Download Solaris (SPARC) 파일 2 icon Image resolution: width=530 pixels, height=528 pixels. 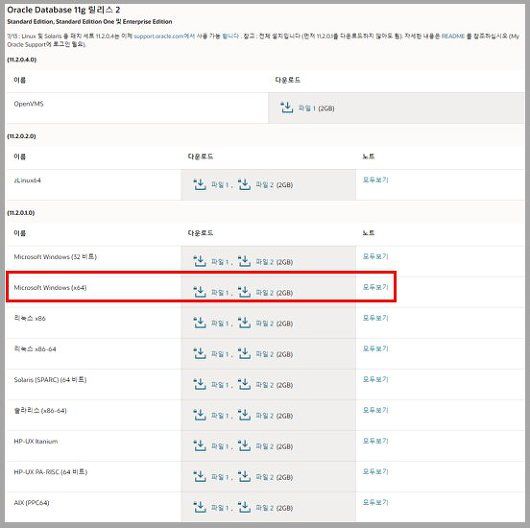coord(244,384)
